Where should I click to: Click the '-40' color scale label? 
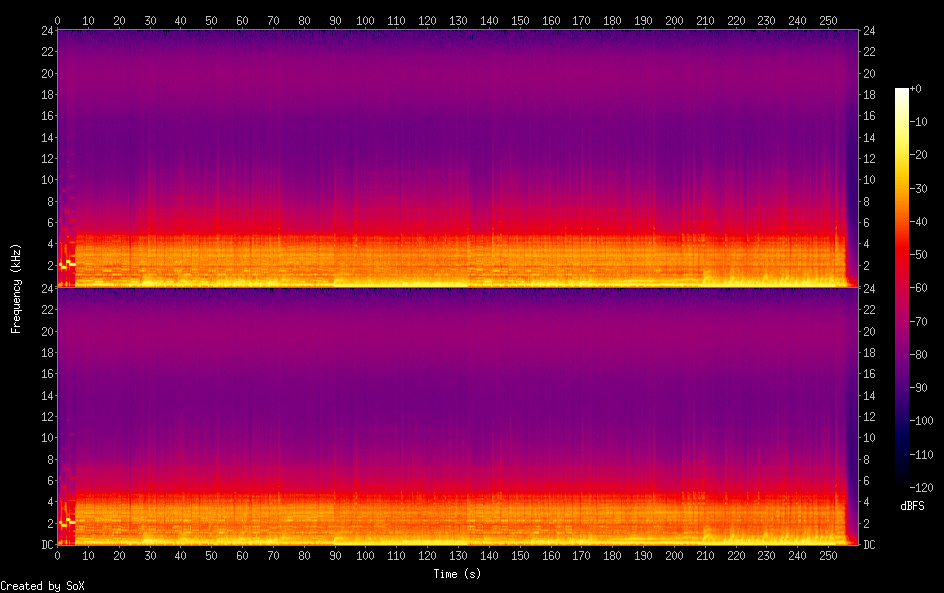pos(919,222)
